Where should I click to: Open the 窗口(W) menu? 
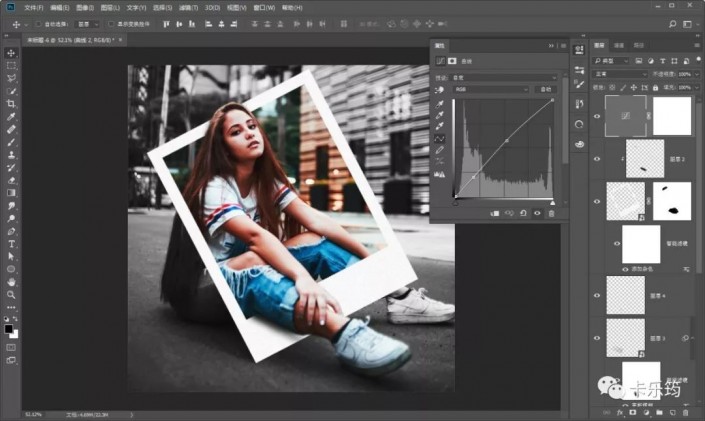(264, 8)
